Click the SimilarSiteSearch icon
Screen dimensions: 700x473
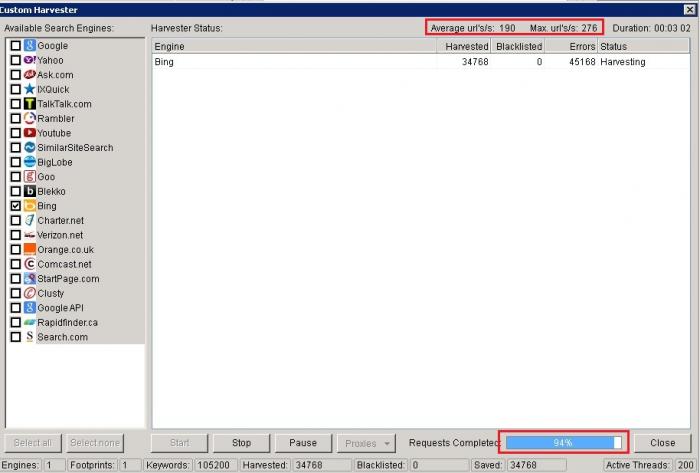click(x=29, y=147)
